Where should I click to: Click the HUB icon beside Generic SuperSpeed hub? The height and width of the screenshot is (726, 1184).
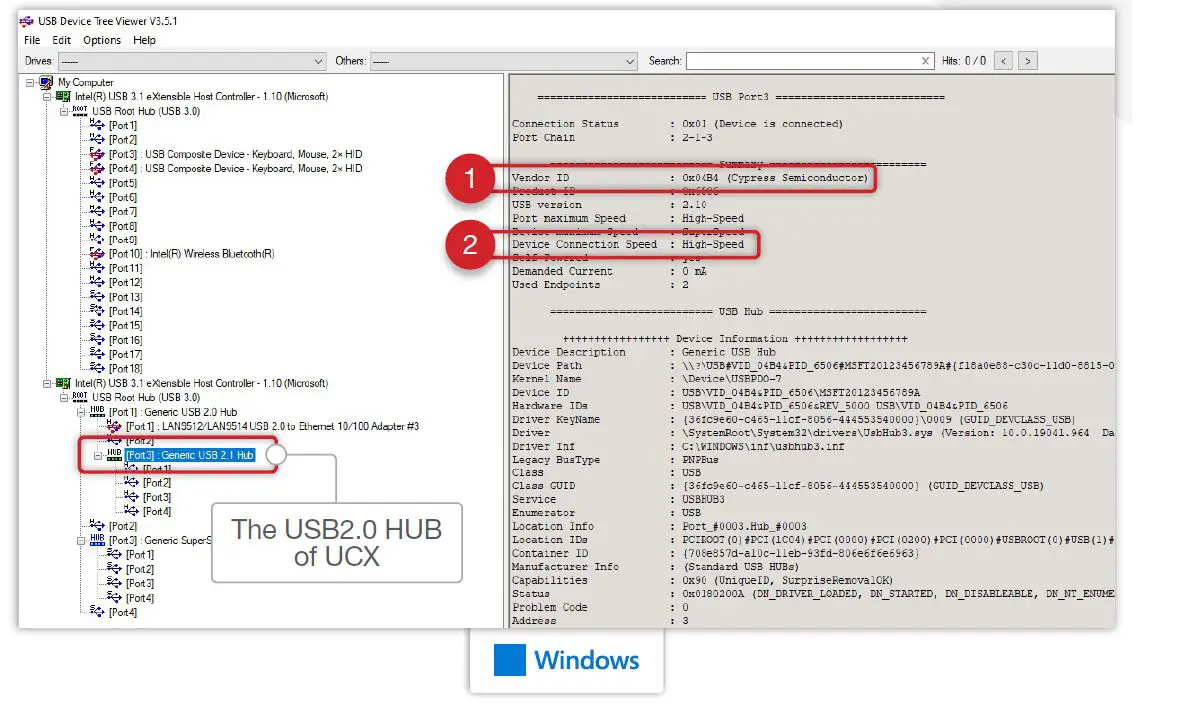(97, 541)
